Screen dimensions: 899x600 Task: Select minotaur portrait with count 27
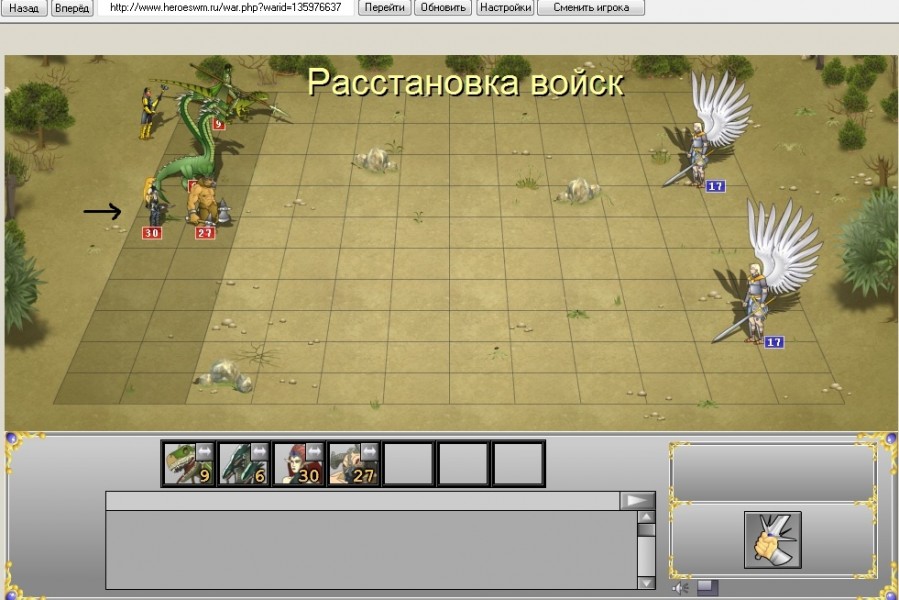(353, 463)
